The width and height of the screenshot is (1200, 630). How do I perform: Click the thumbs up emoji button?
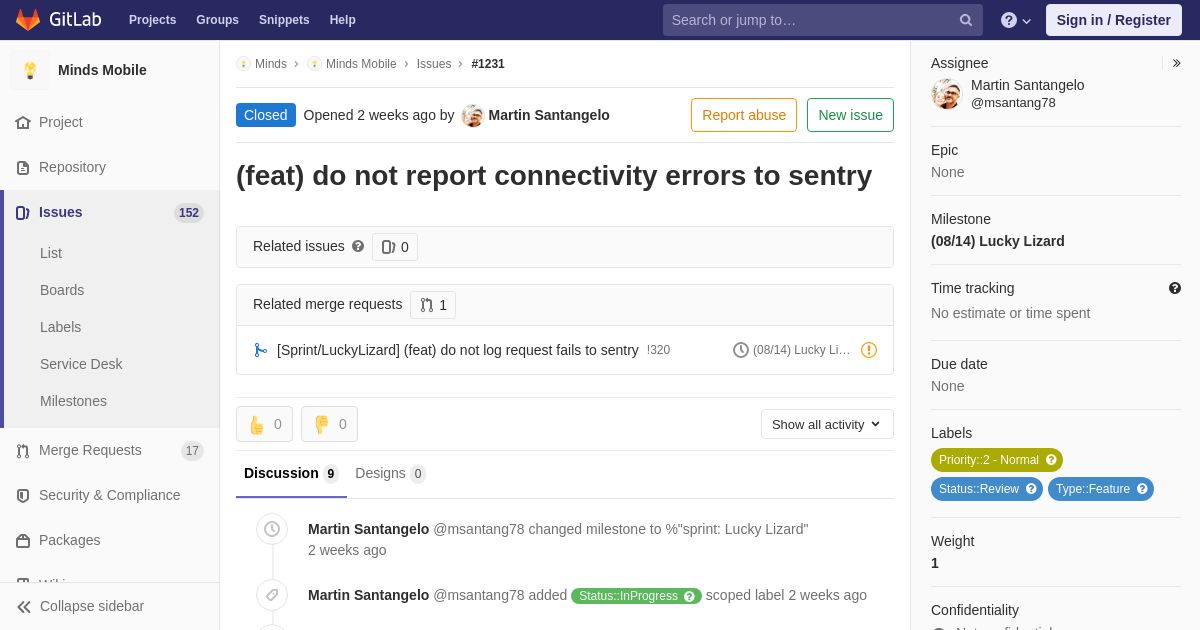coord(264,424)
